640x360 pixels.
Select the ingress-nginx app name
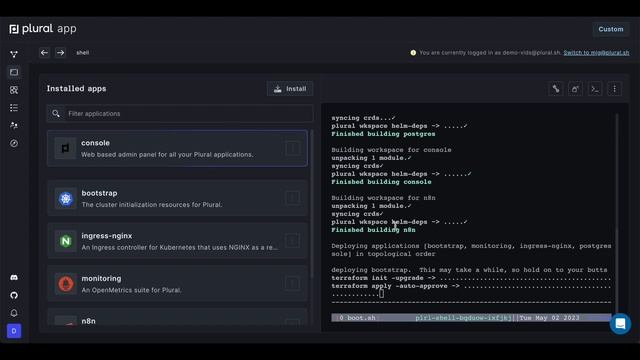pyautogui.click(x=107, y=236)
